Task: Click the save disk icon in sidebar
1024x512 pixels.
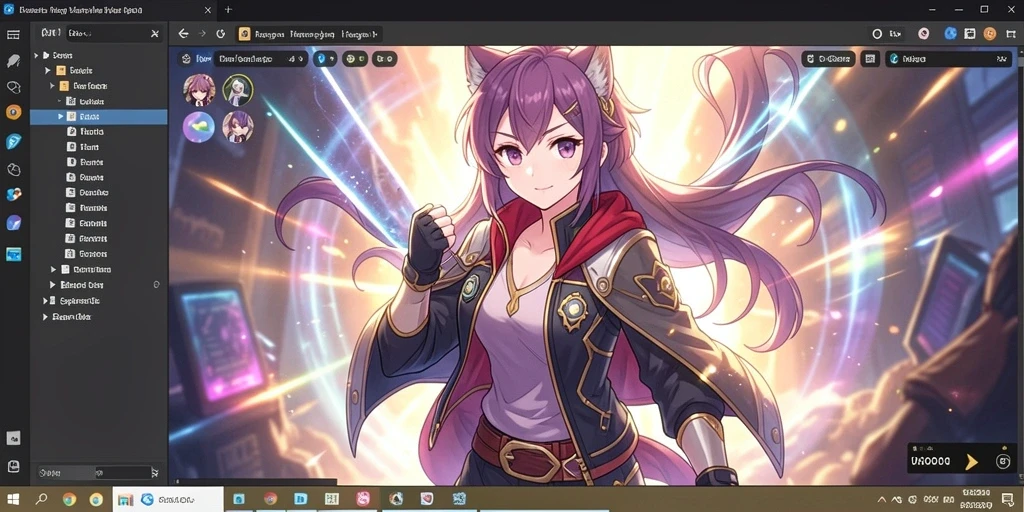Action: 13,466
